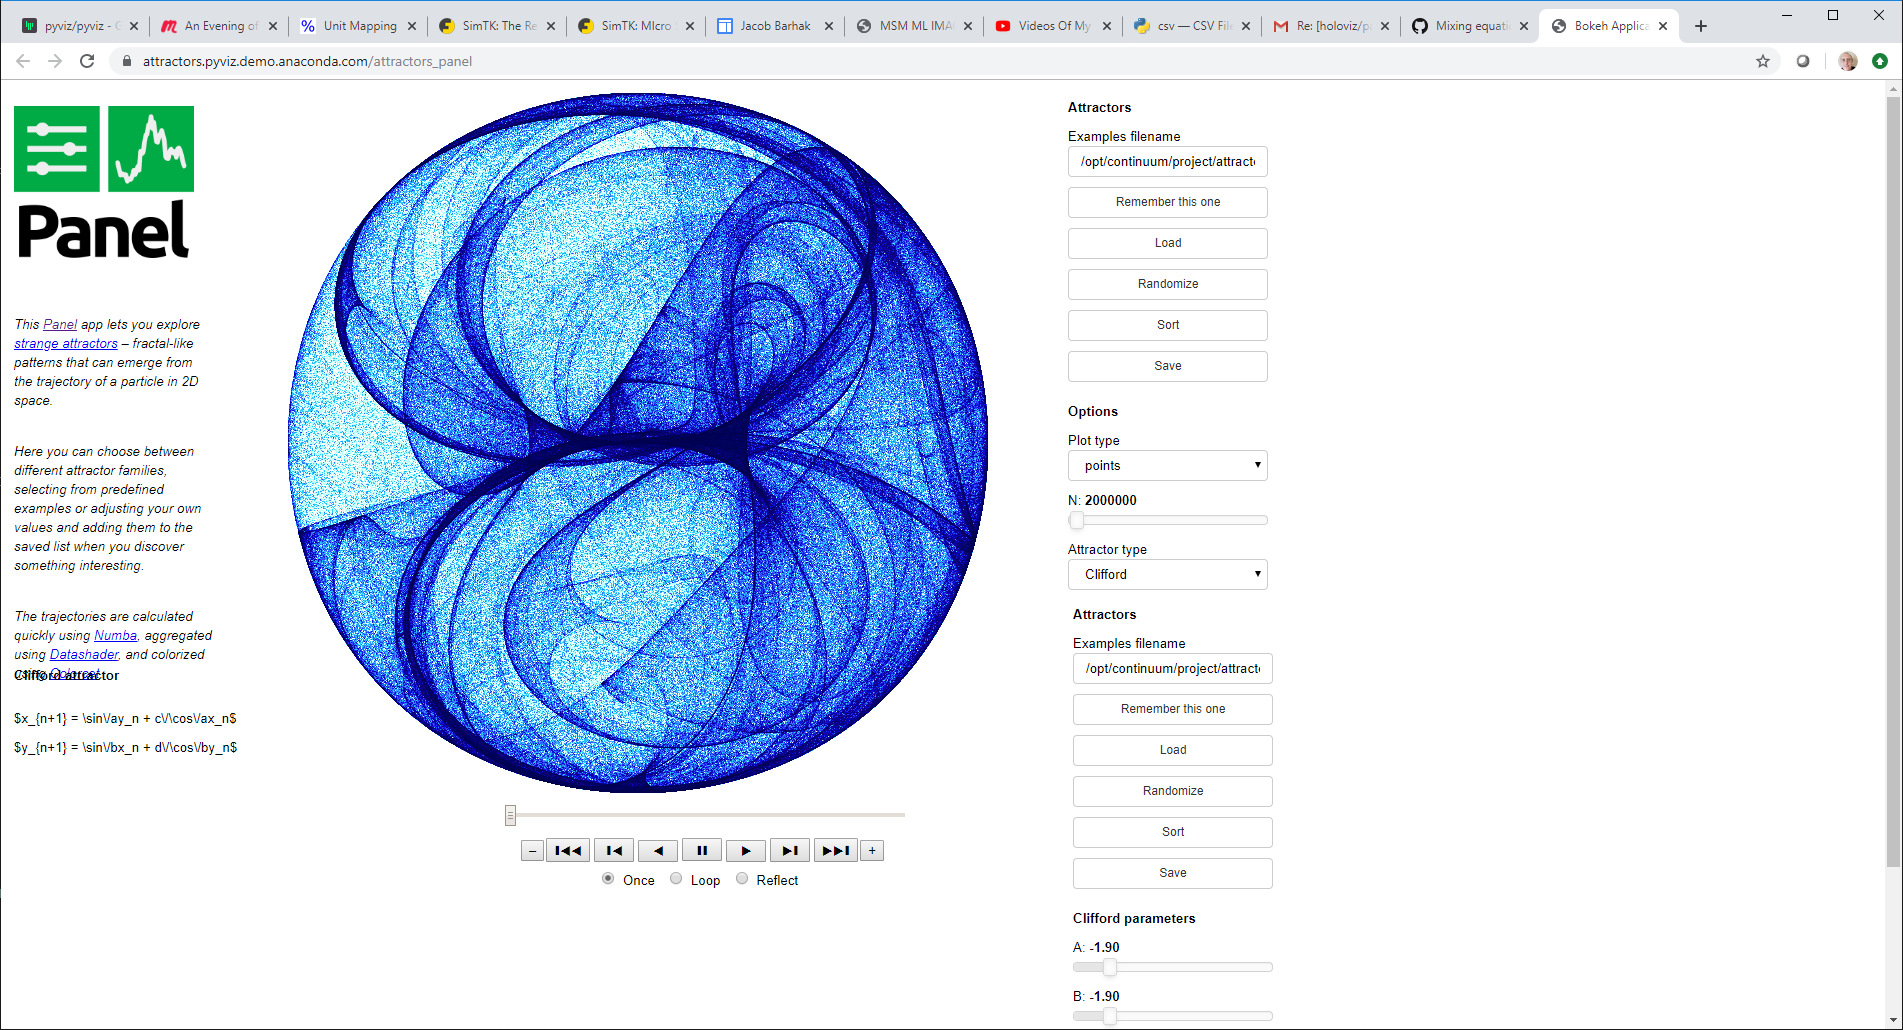Click the step forward one frame icon
The width and height of the screenshot is (1903, 1030).
pyautogui.click(x=789, y=850)
